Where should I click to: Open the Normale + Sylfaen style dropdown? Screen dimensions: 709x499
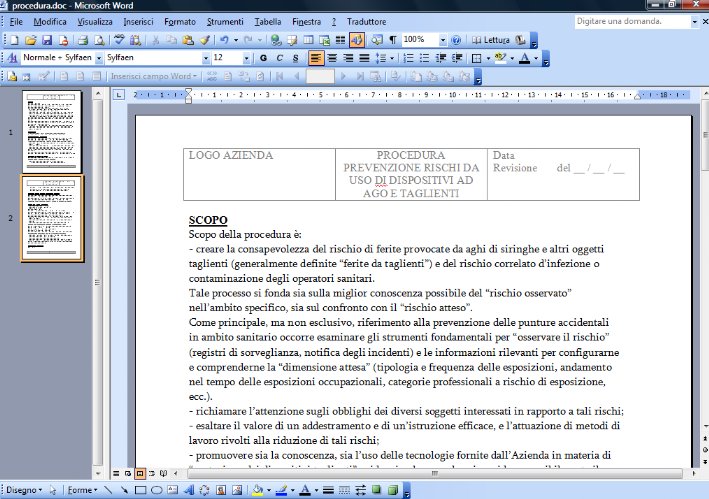[x=97, y=58]
